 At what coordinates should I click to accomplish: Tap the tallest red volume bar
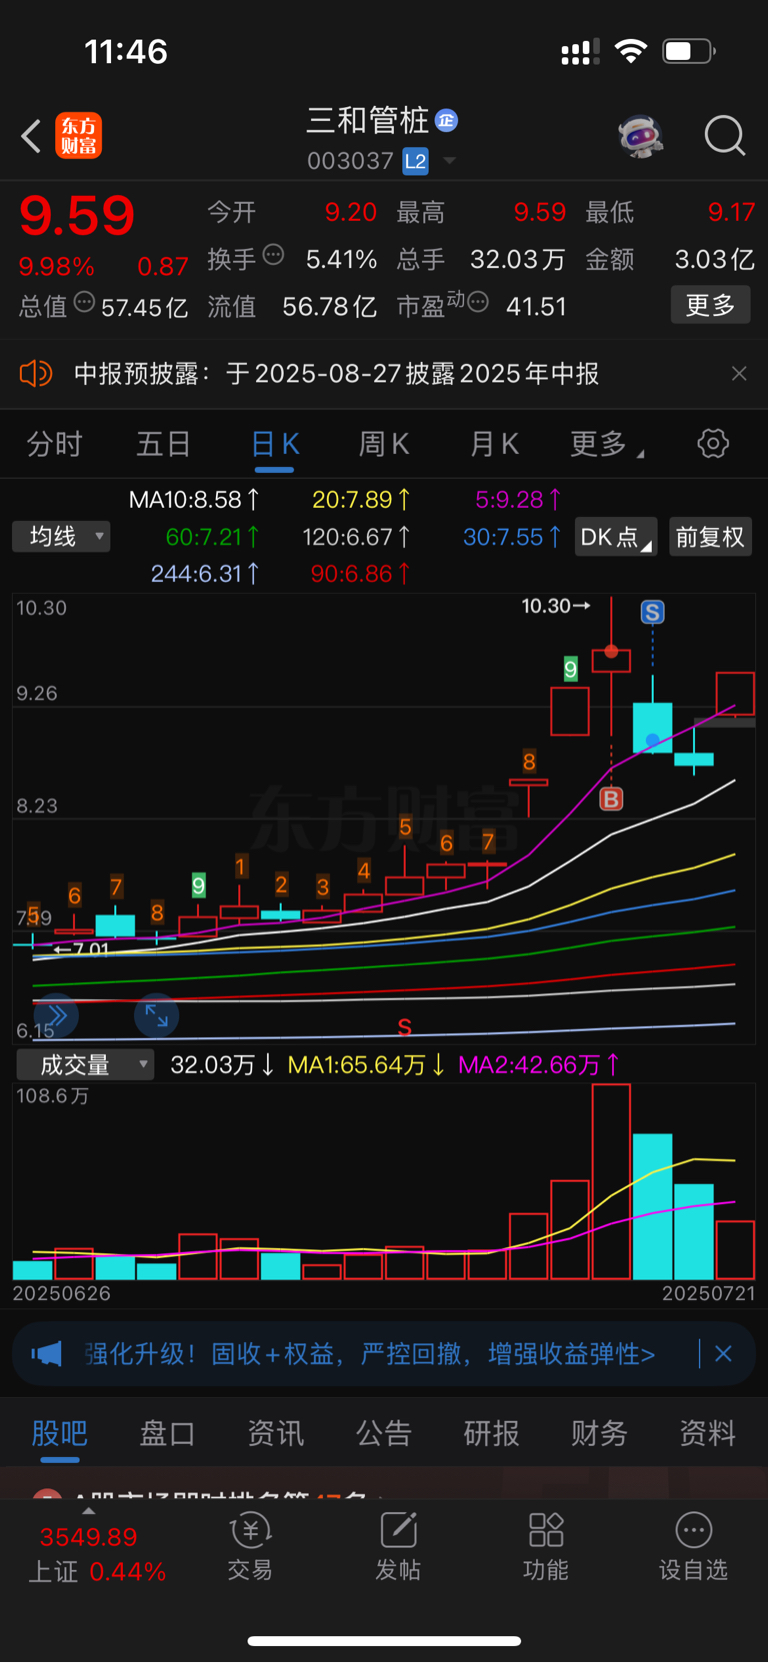click(x=611, y=1182)
